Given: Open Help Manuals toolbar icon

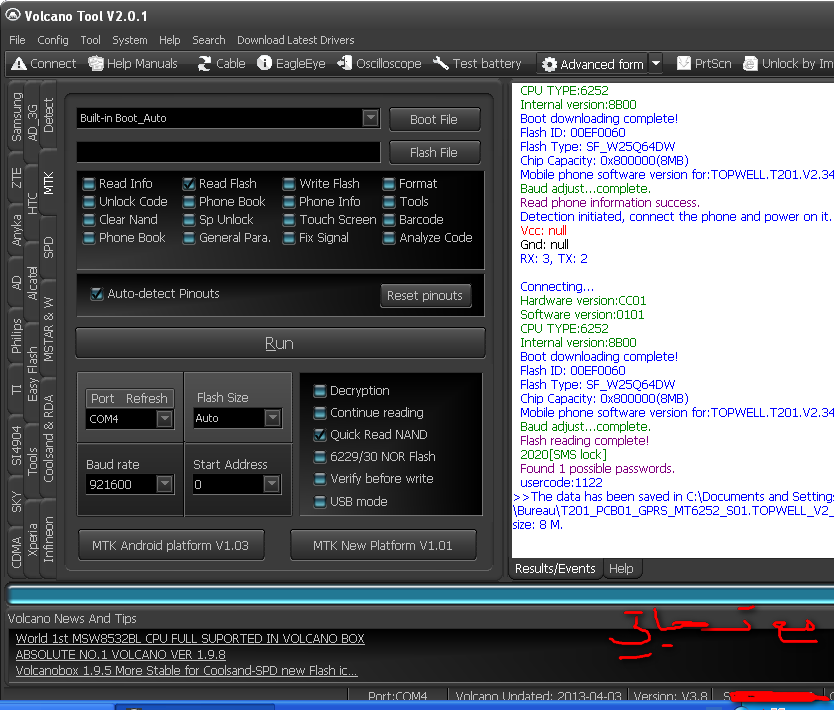Looking at the screenshot, I should point(96,64).
